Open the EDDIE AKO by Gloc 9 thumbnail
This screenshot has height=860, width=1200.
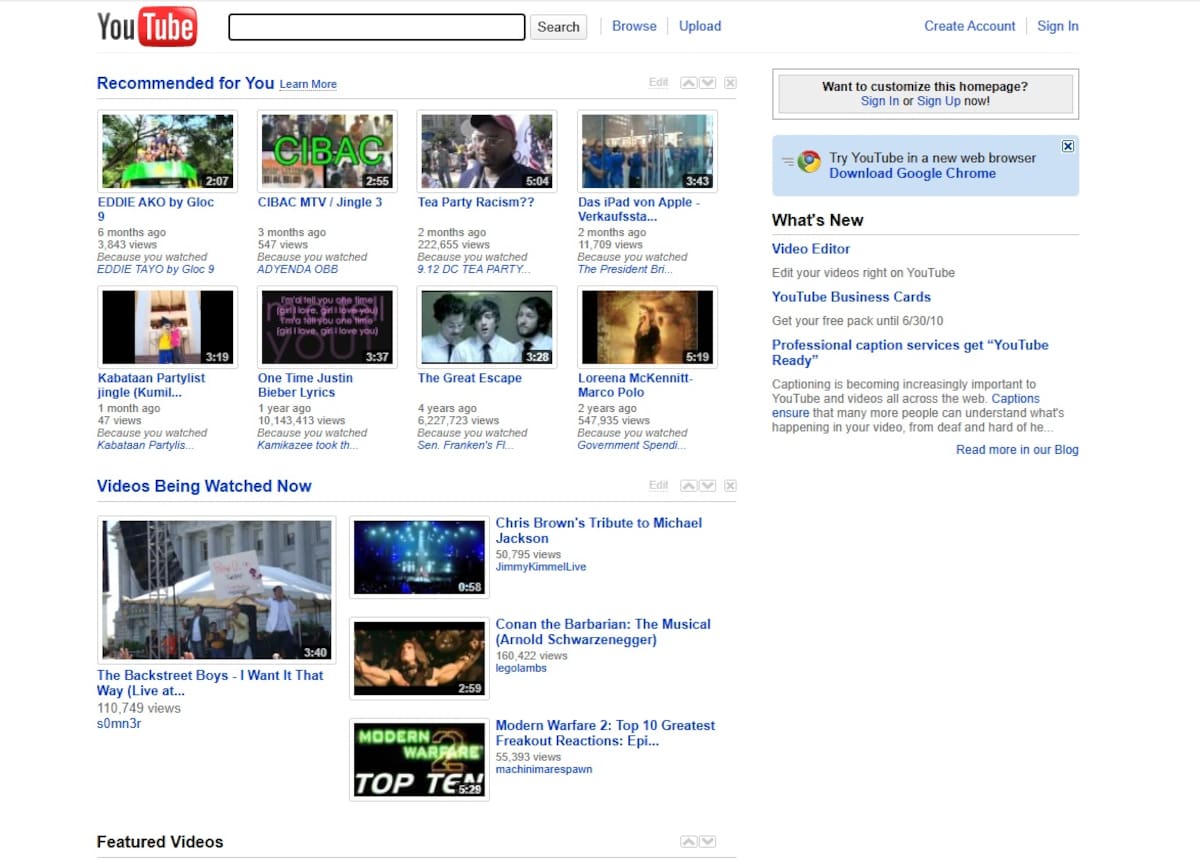coord(168,151)
